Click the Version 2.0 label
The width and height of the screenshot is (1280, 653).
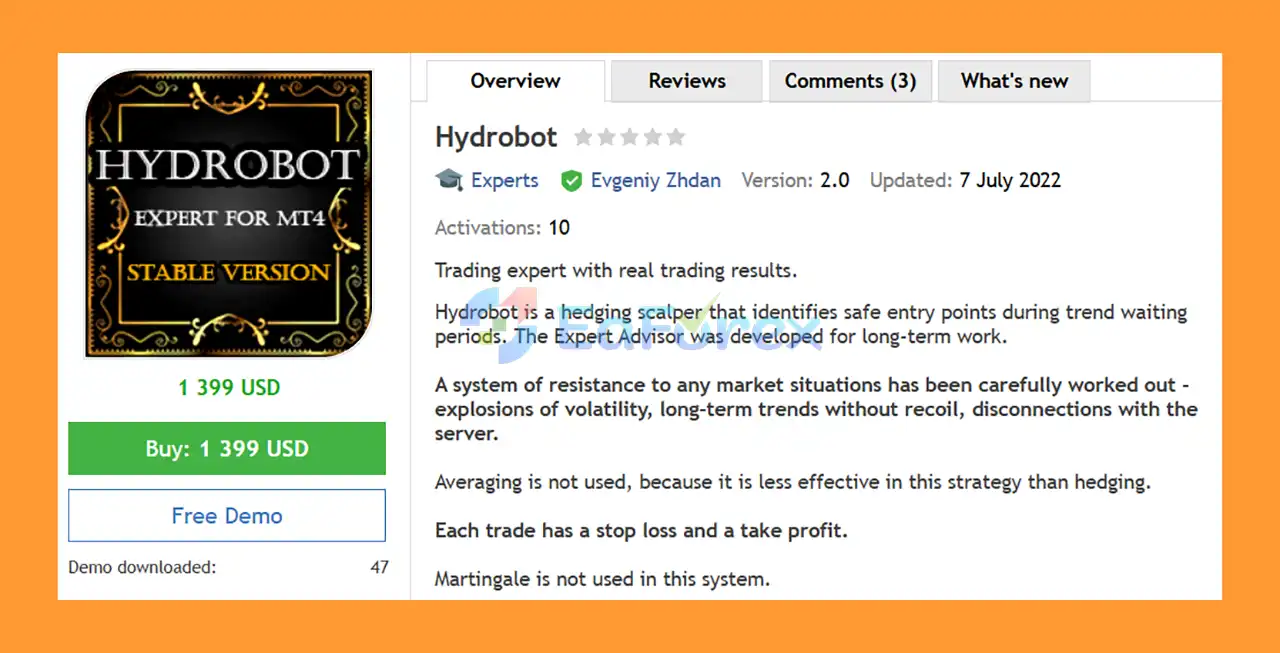795,181
